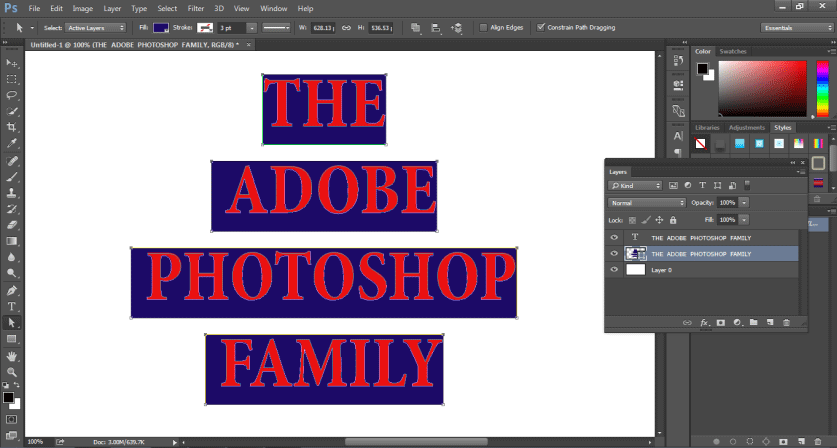Toggle Lock all padlock icon
This screenshot has width=837, height=448.
673,220
